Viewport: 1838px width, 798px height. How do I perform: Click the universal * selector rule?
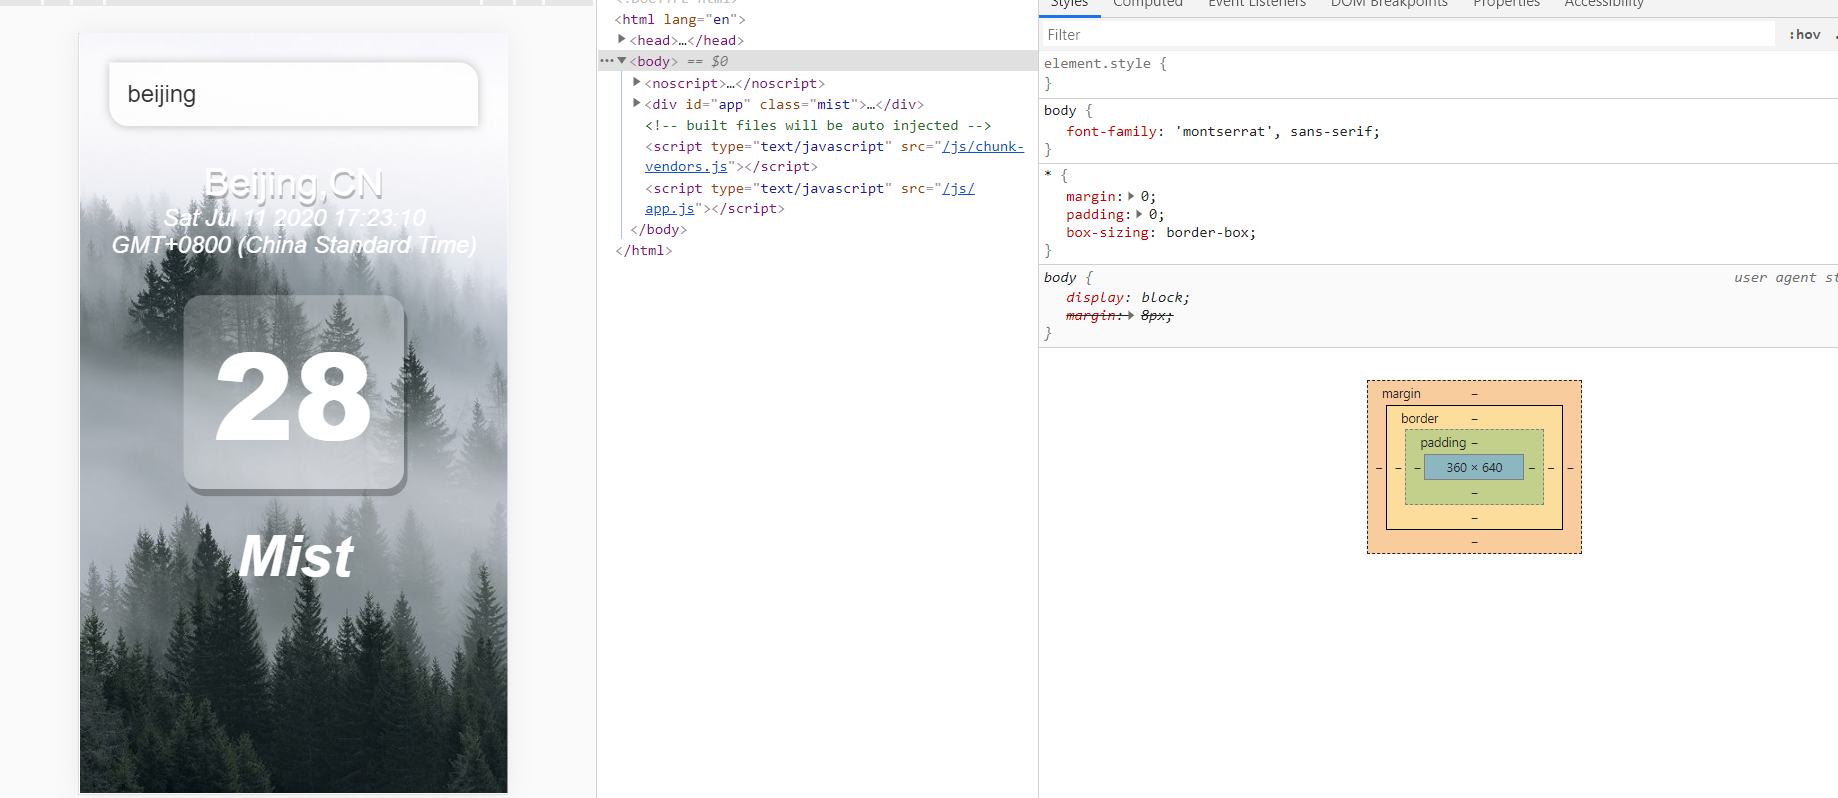[x=1048, y=175]
